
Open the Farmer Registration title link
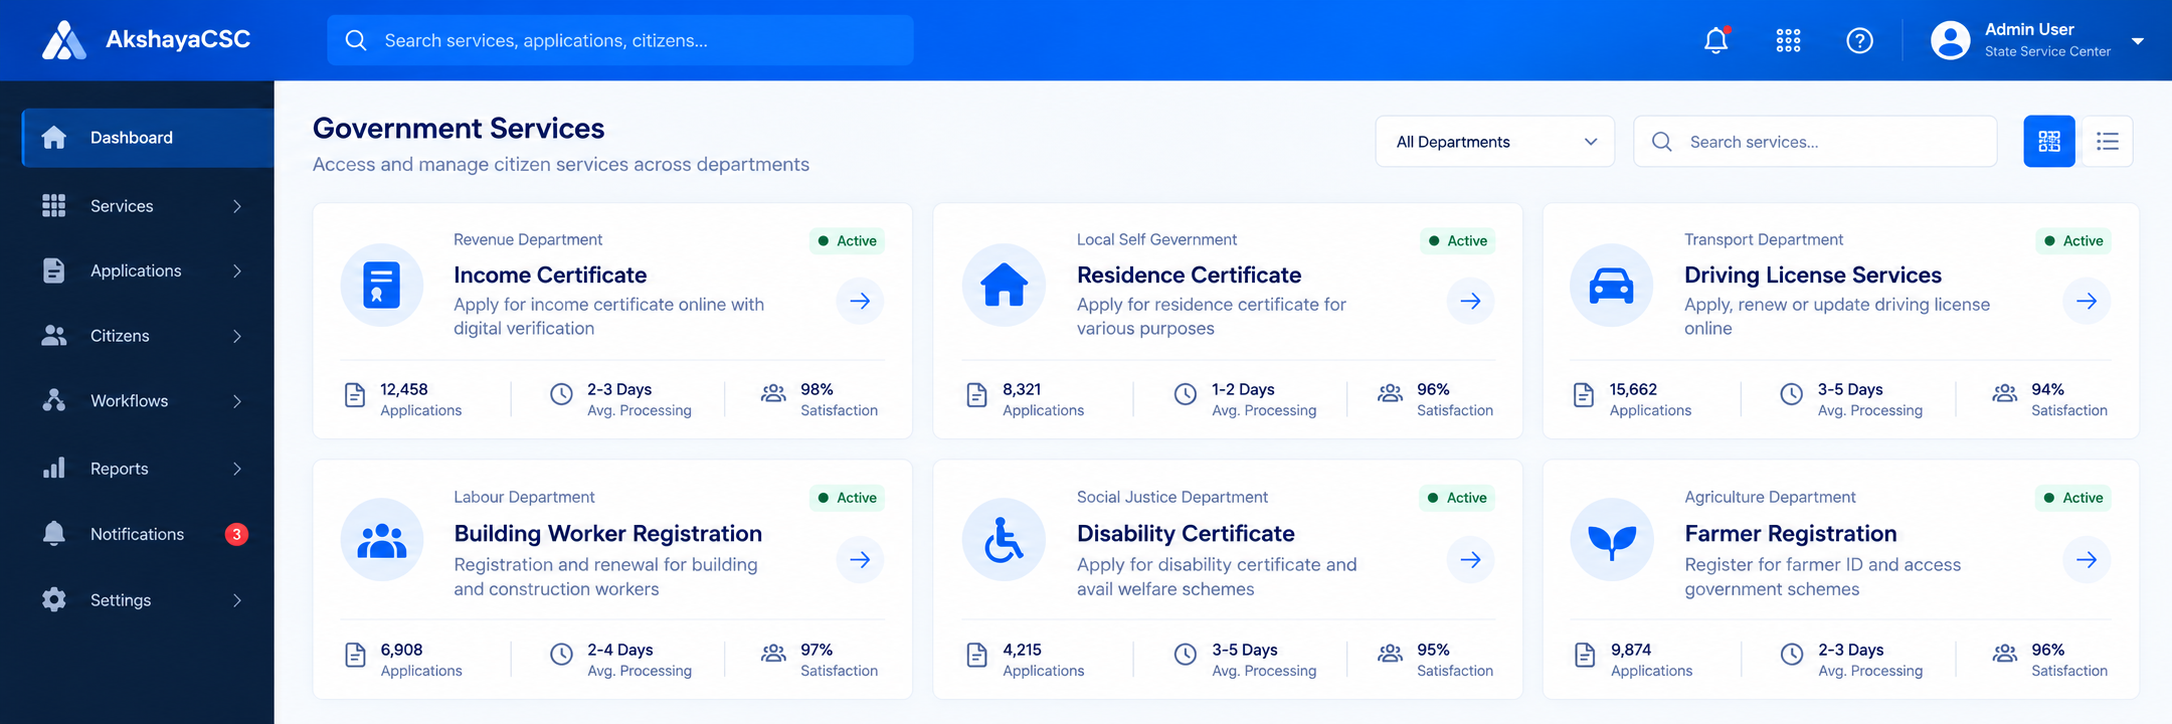click(x=1790, y=533)
